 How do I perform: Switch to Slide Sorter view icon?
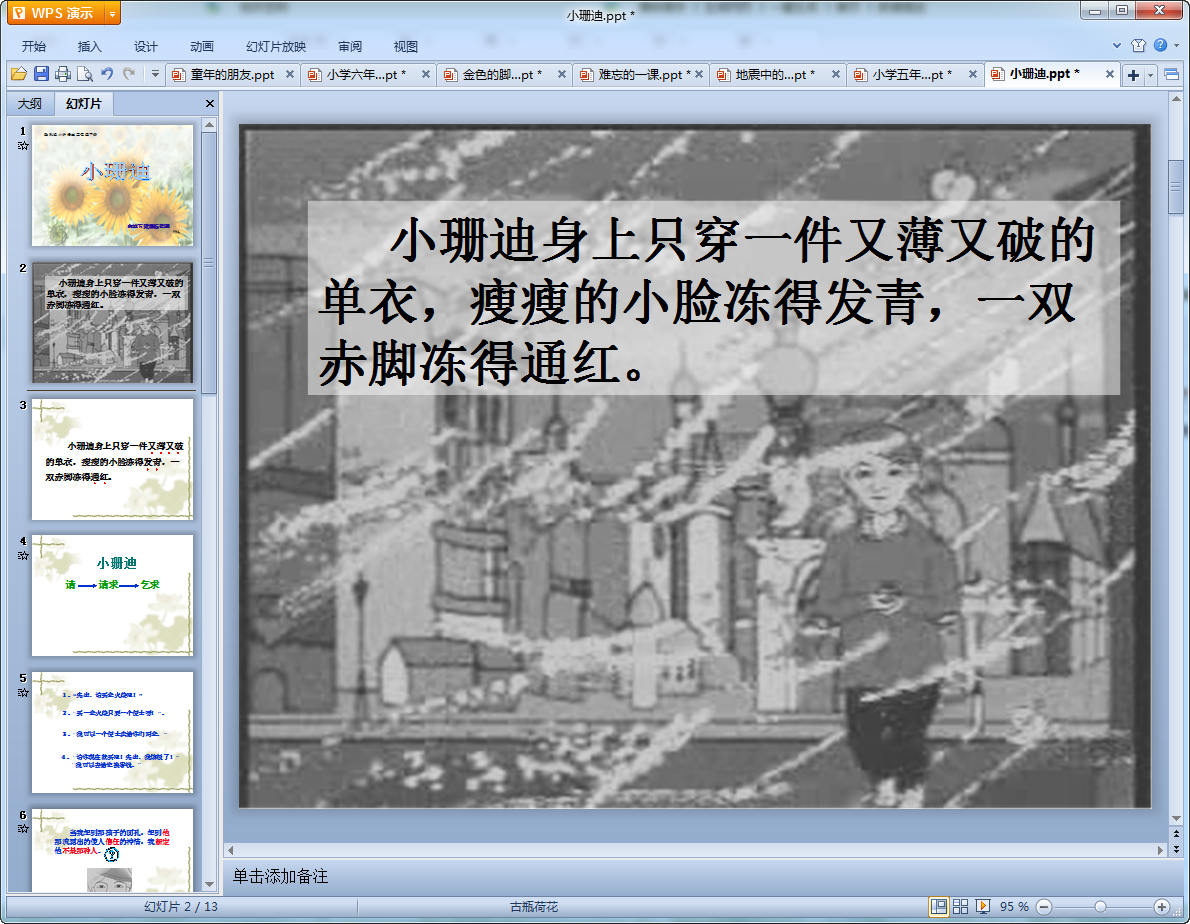pos(960,907)
